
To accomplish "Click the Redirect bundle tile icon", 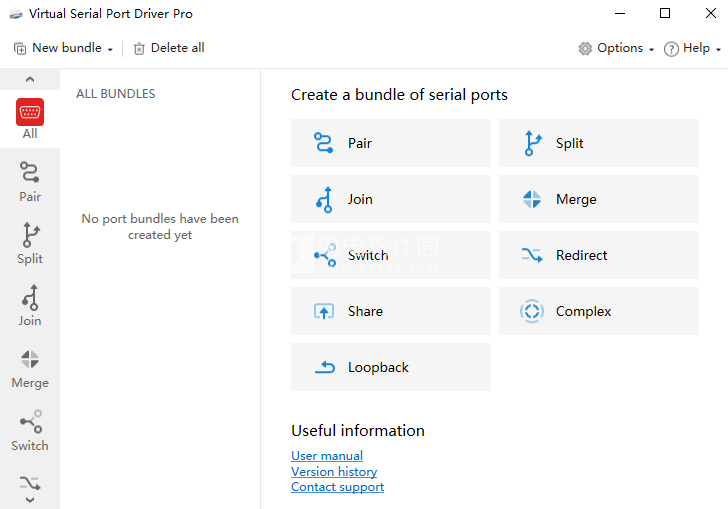I will 532,255.
